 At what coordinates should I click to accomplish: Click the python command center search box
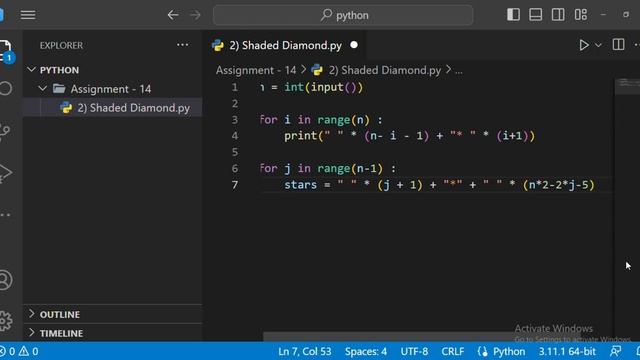pos(343,15)
